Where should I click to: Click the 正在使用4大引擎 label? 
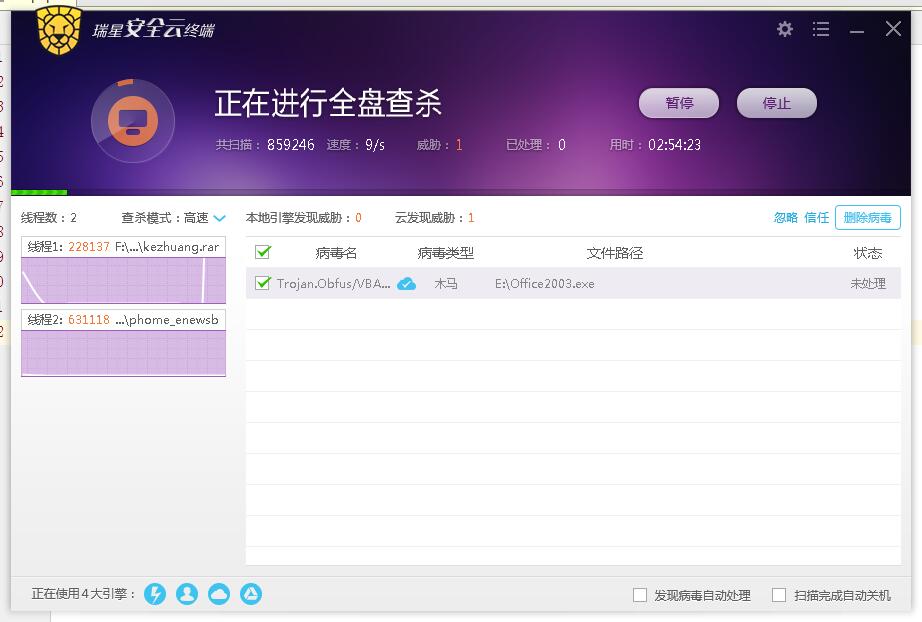(x=83, y=594)
